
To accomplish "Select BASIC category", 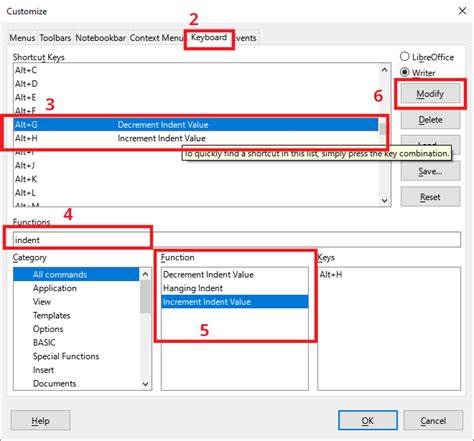I will pyautogui.click(x=76, y=343).
